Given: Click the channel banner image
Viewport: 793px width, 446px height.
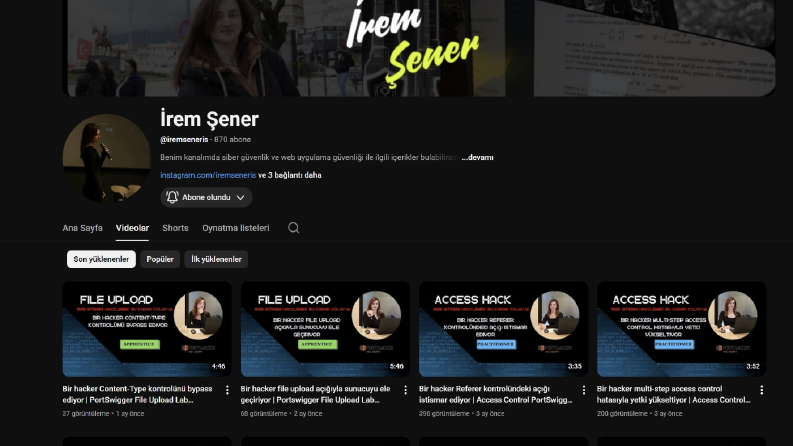Looking at the screenshot, I should coord(419,48).
